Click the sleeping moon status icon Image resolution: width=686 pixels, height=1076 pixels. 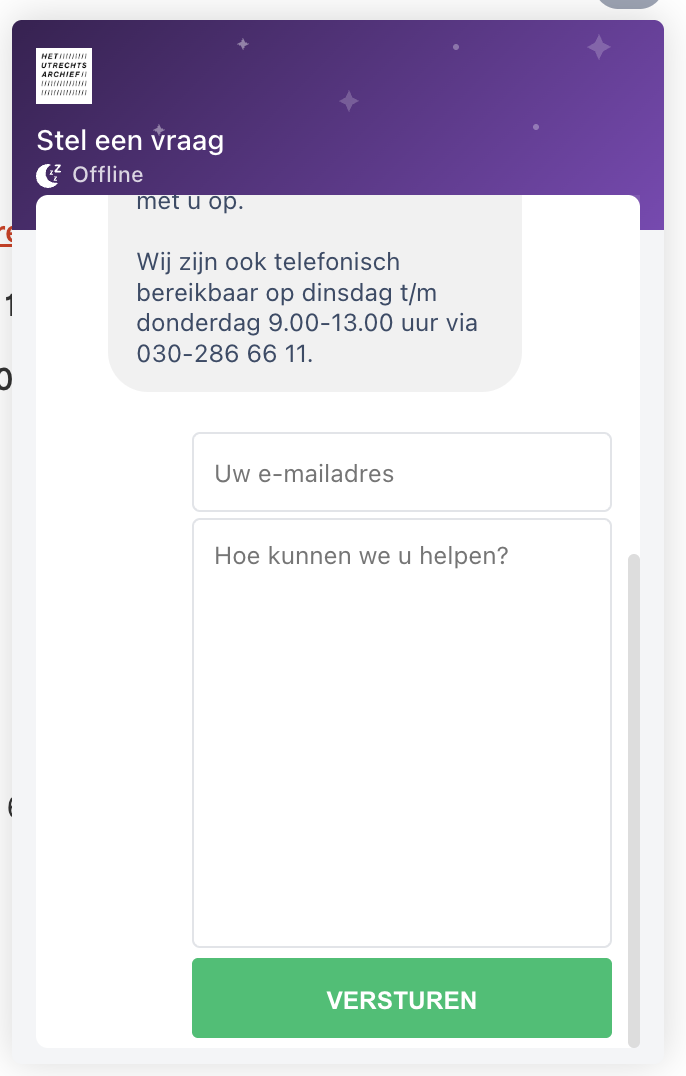pyautogui.click(x=48, y=175)
